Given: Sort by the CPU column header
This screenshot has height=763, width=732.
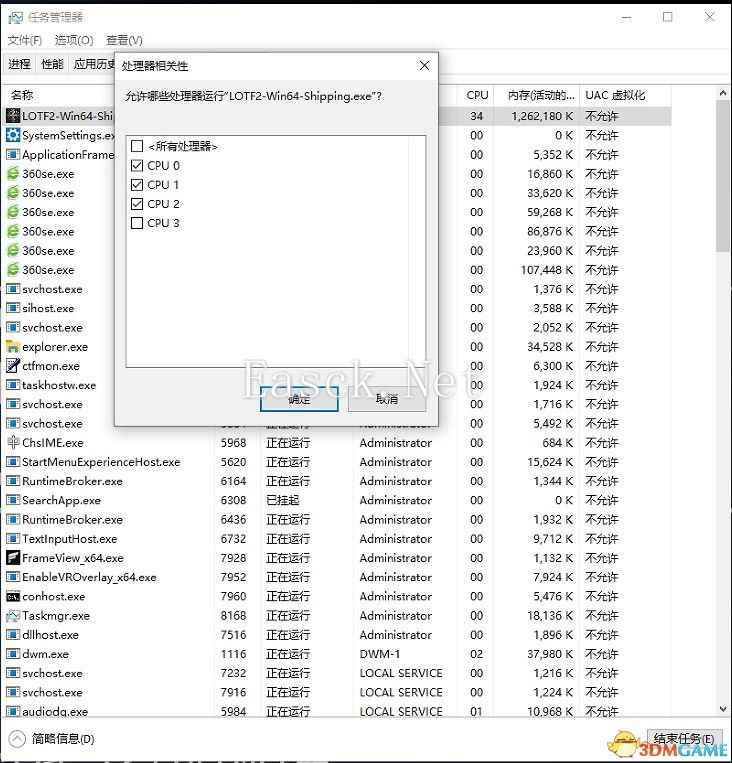Looking at the screenshot, I should click(477, 95).
